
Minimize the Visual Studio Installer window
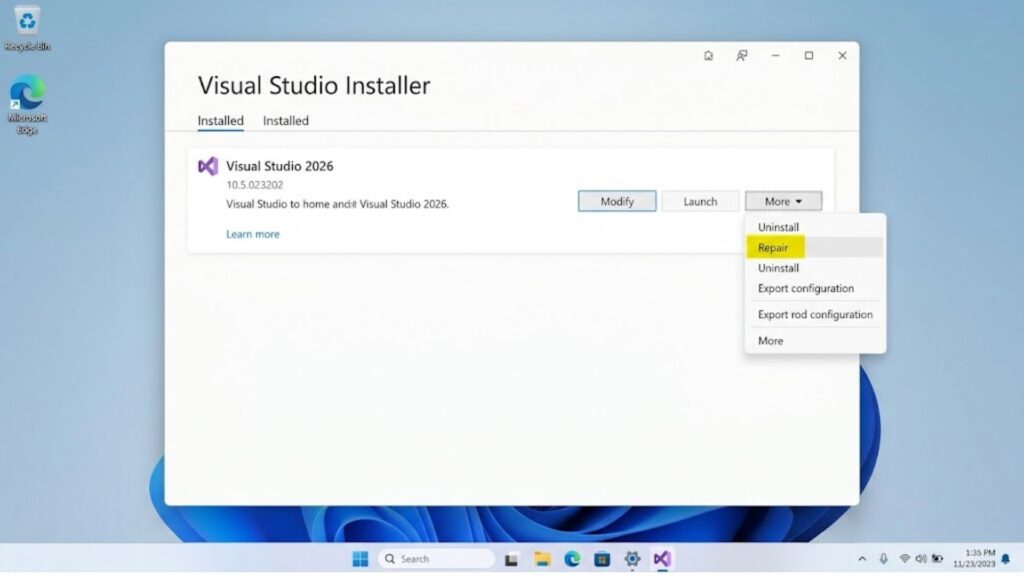(x=775, y=56)
